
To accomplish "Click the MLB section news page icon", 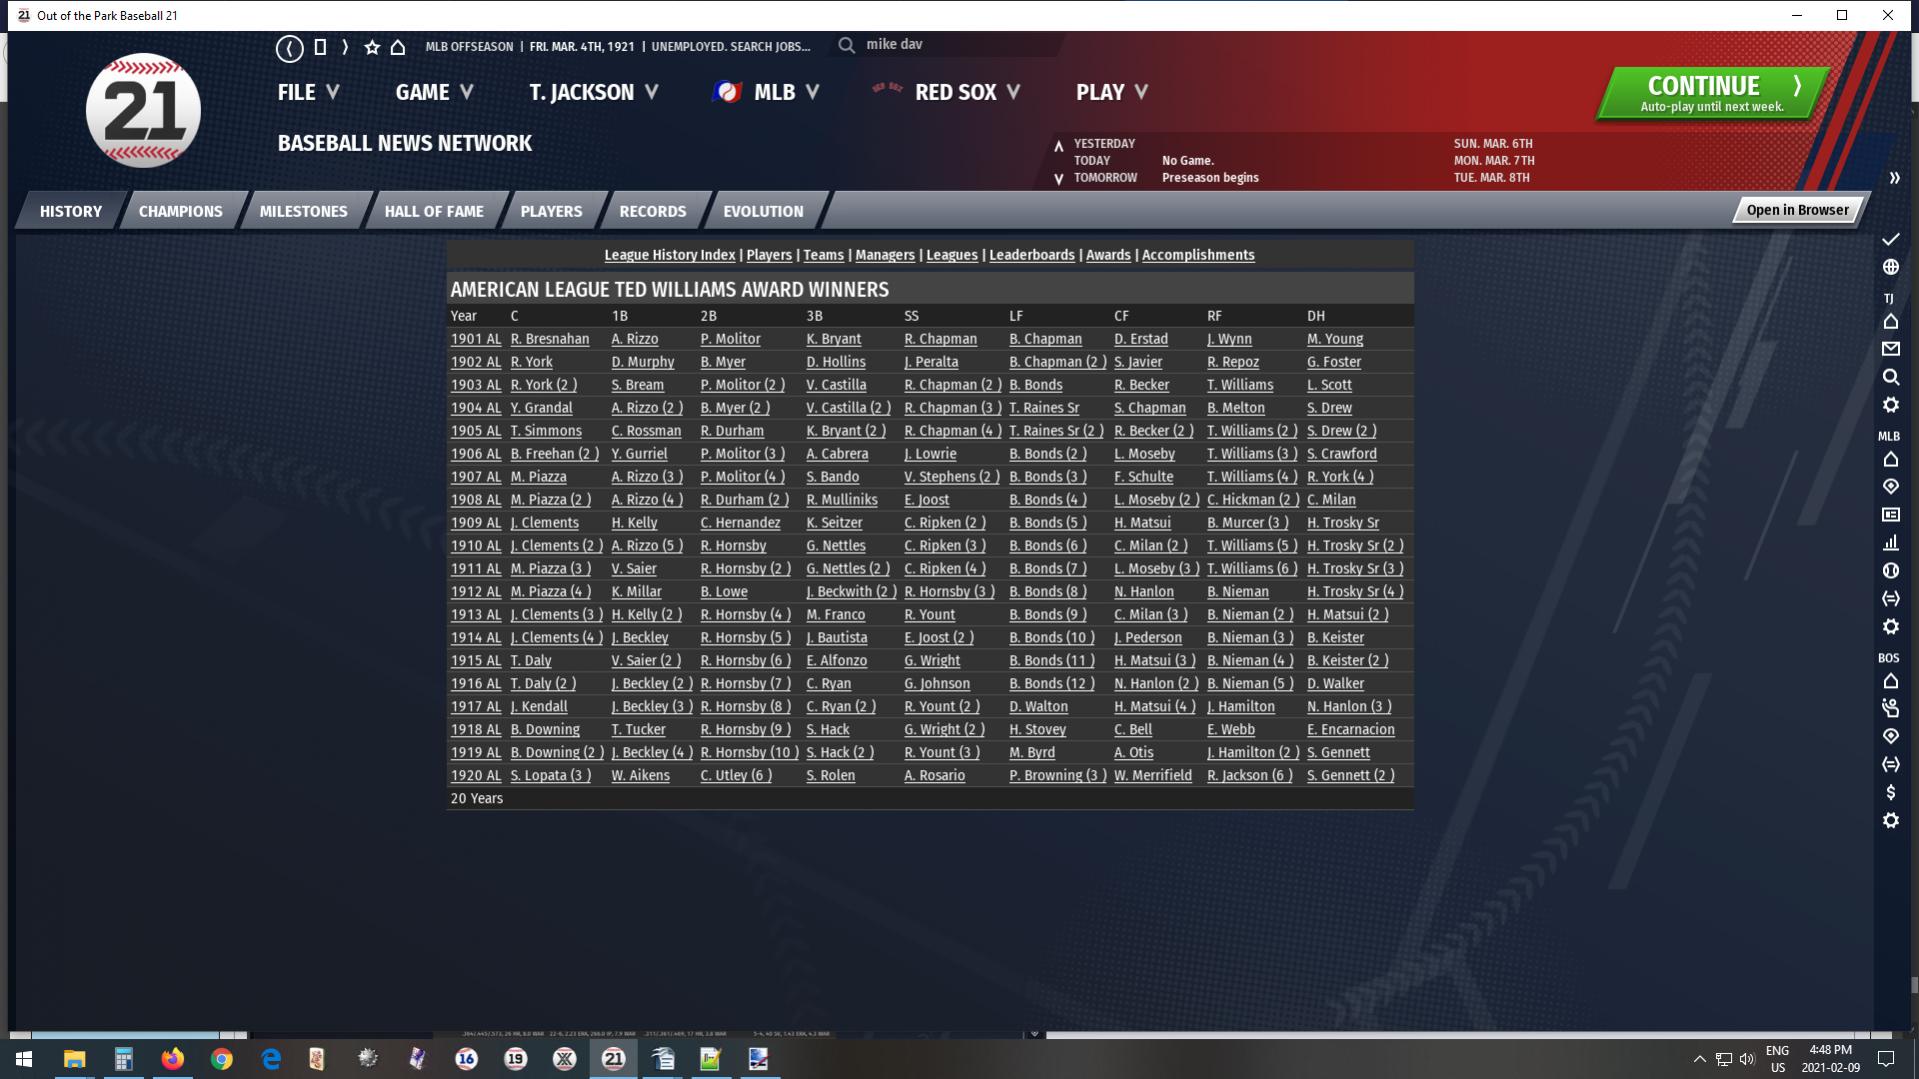I will [x=1890, y=515].
